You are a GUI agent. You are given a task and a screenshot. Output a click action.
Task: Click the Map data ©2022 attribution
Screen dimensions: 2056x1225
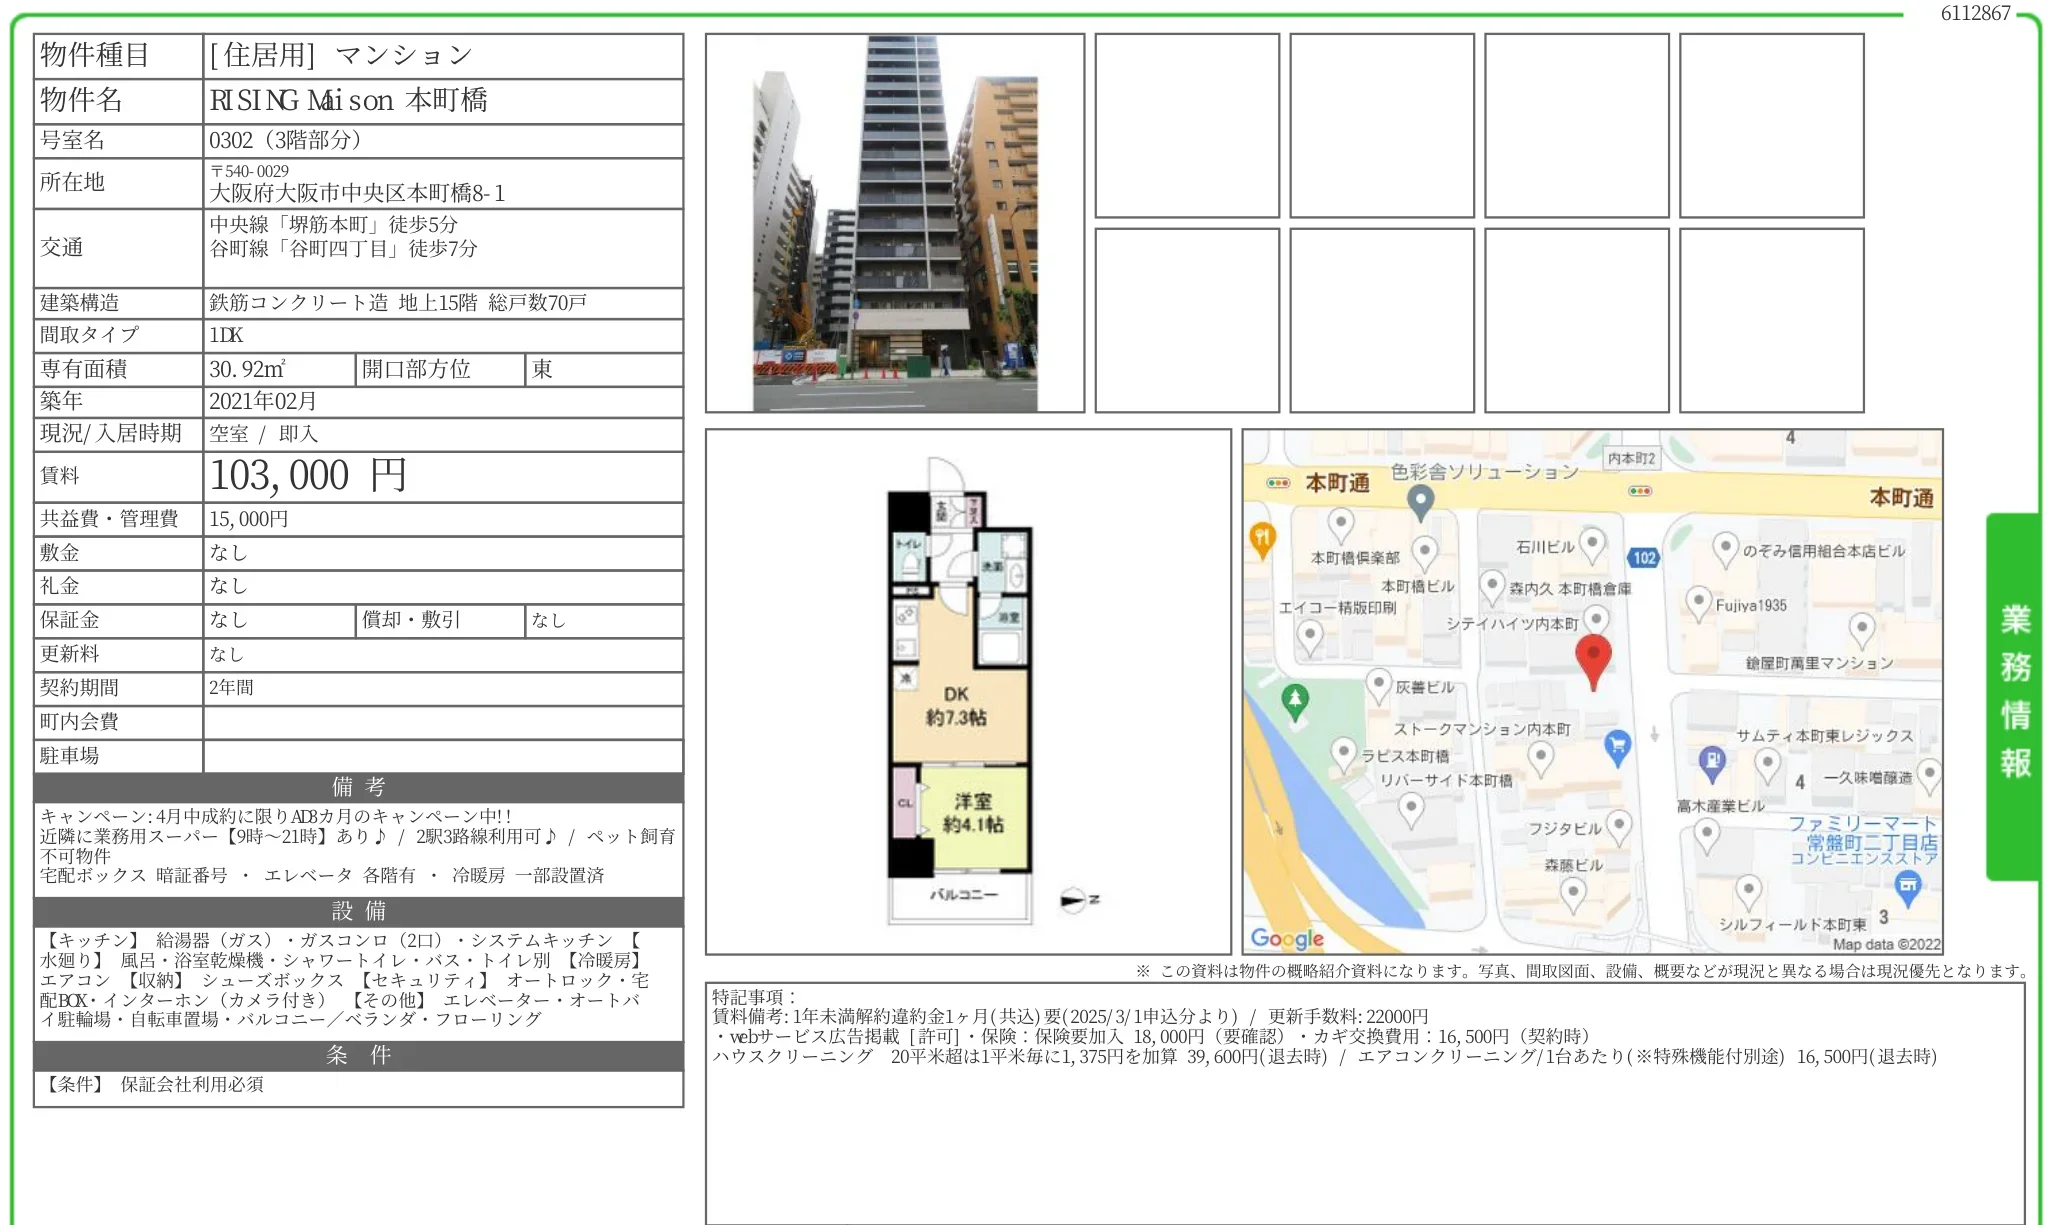pyautogui.click(x=1886, y=944)
